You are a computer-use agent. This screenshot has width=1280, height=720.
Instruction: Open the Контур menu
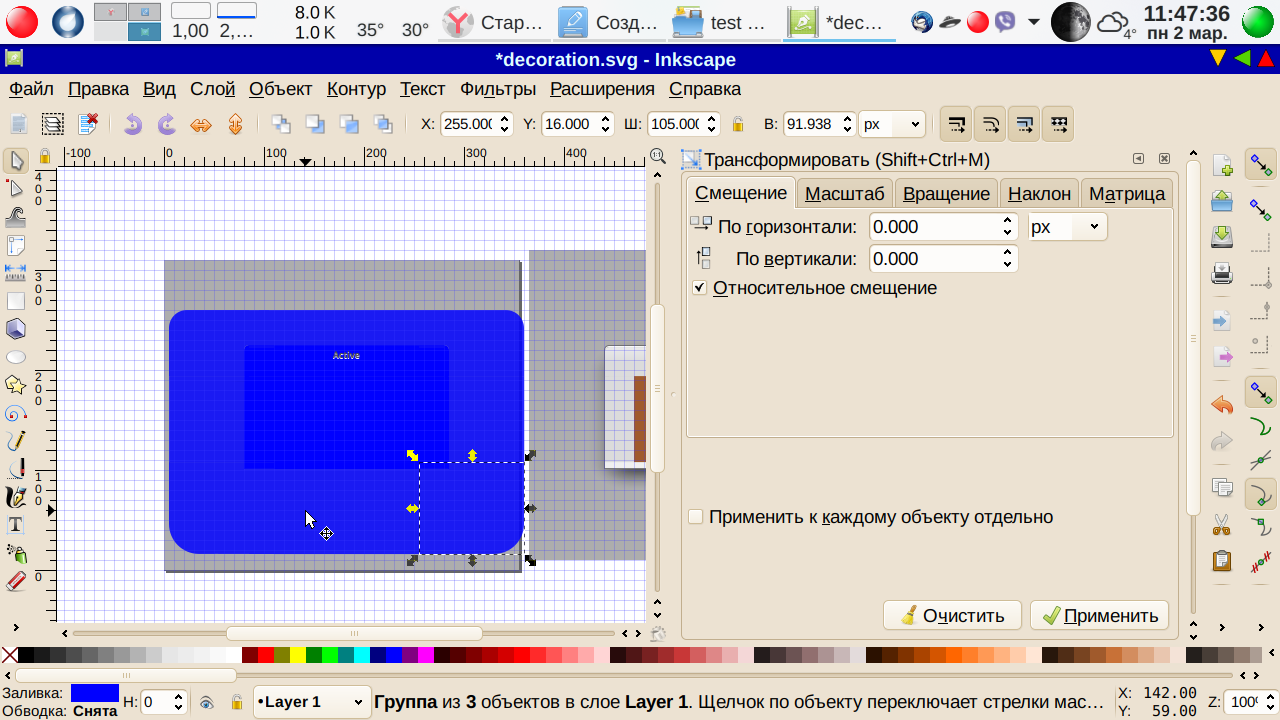[x=356, y=89]
